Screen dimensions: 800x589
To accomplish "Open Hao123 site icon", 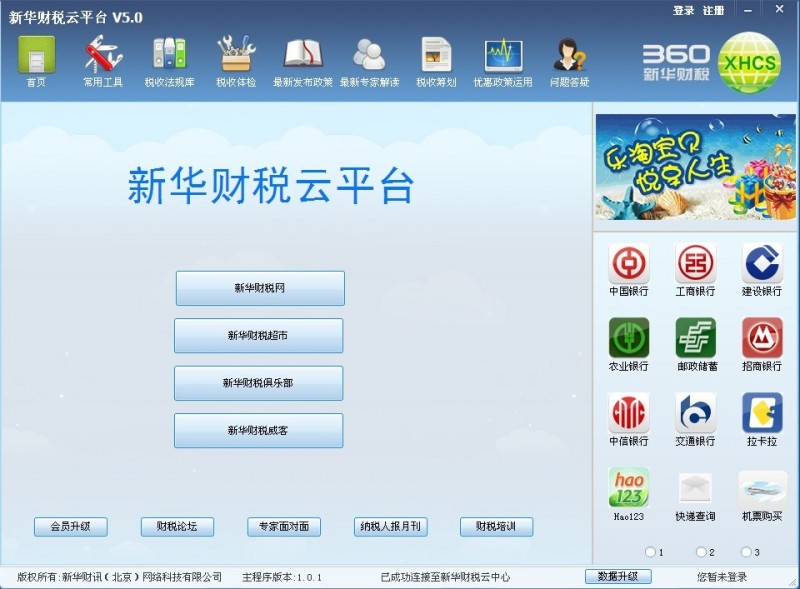I will [x=629, y=487].
